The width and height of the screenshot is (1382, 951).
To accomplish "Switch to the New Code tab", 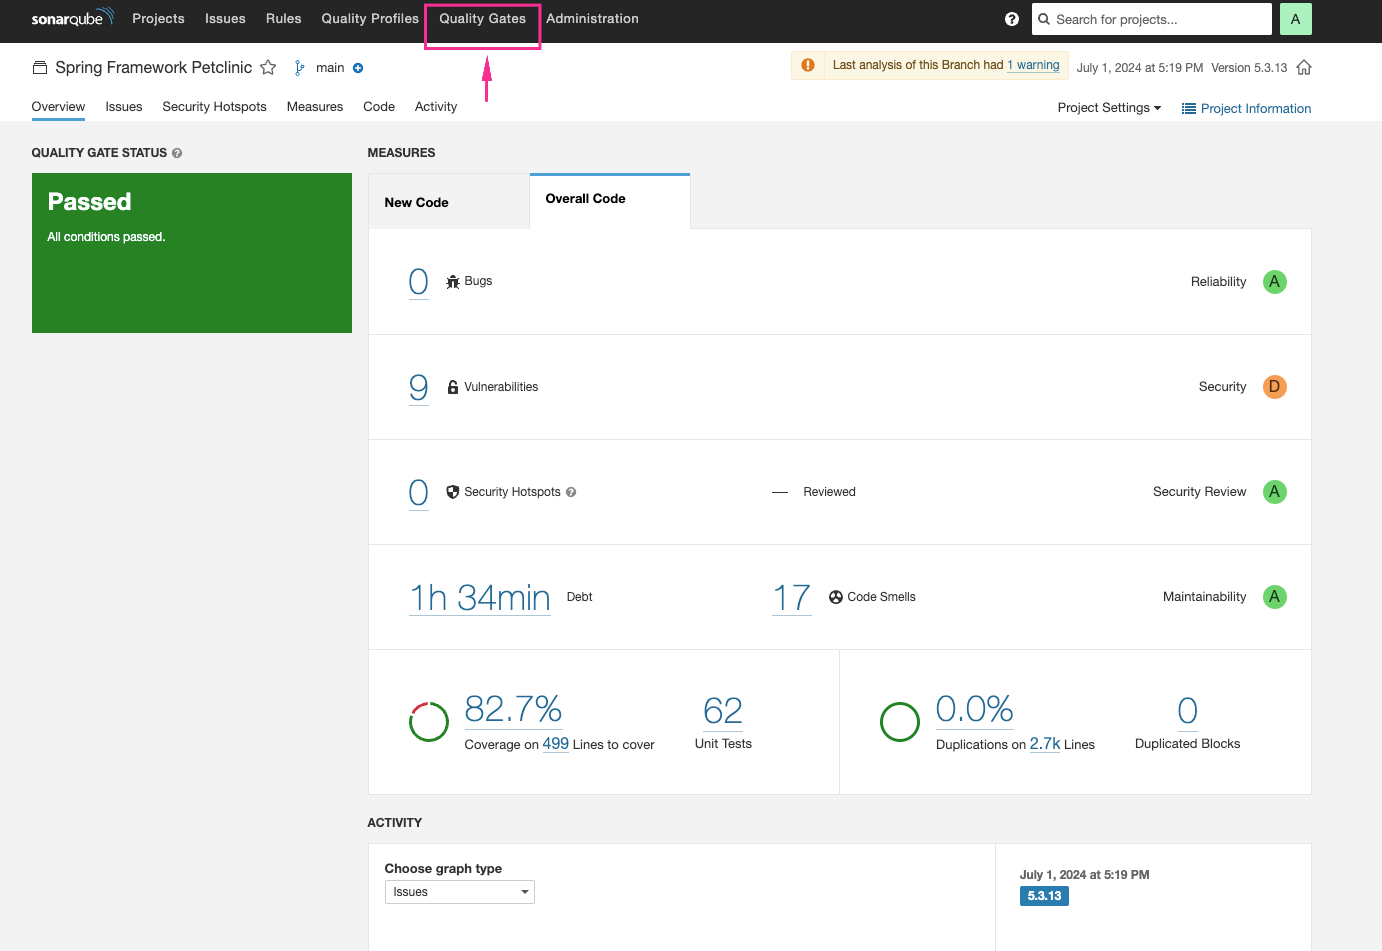I will coord(417,202).
